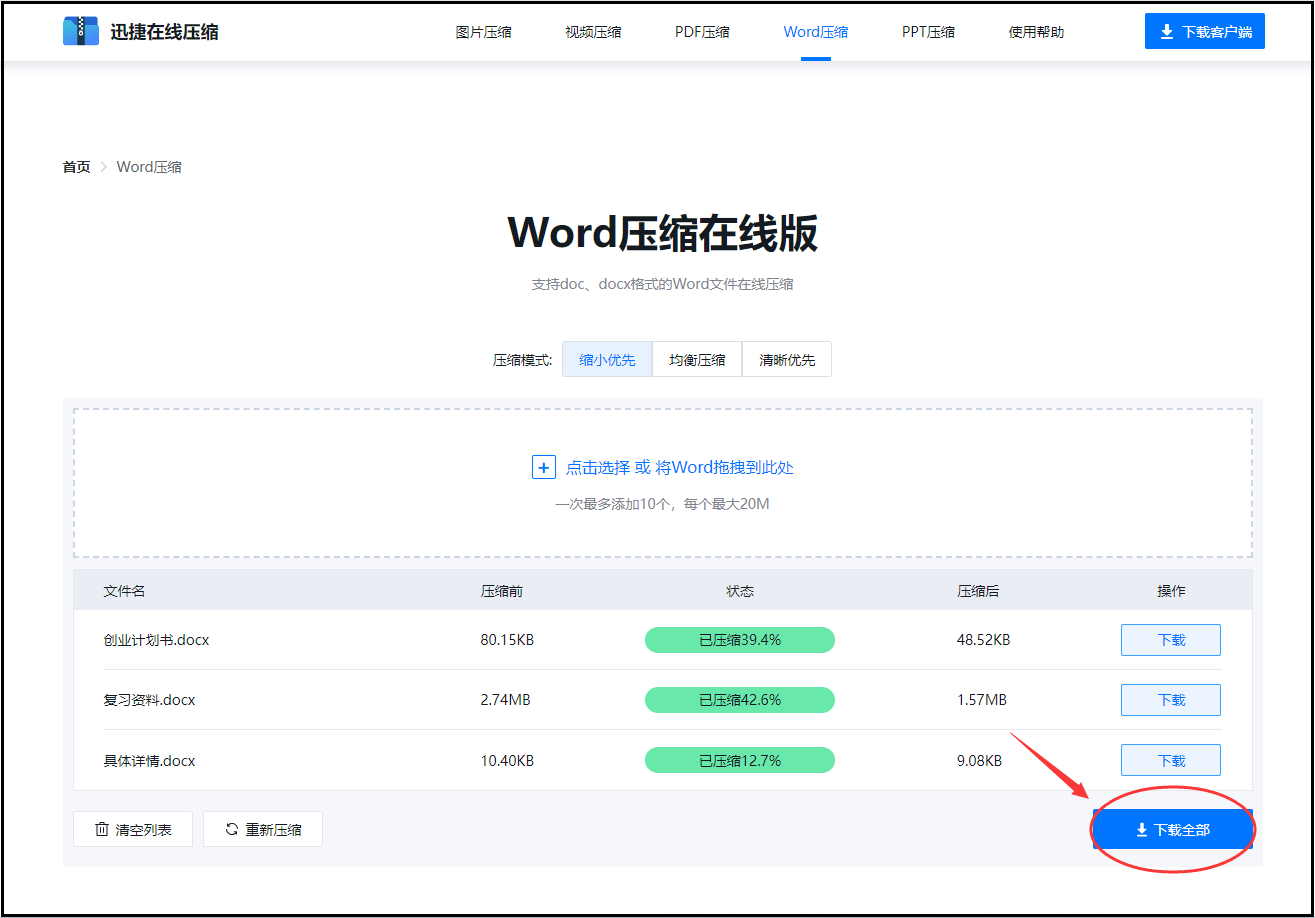Open the 使用帮助 menu item
The width and height of the screenshot is (1315, 918).
click(1037, 31)
